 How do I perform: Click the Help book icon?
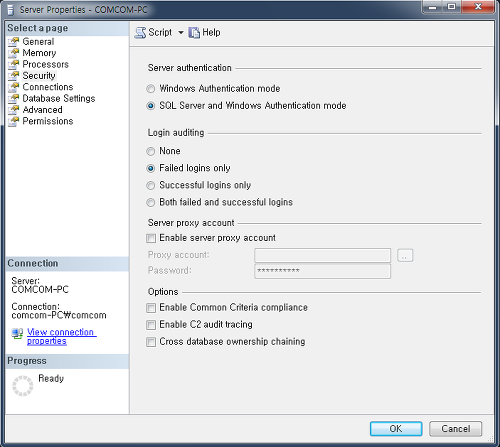pyautogui.click(x=194, y=33)
